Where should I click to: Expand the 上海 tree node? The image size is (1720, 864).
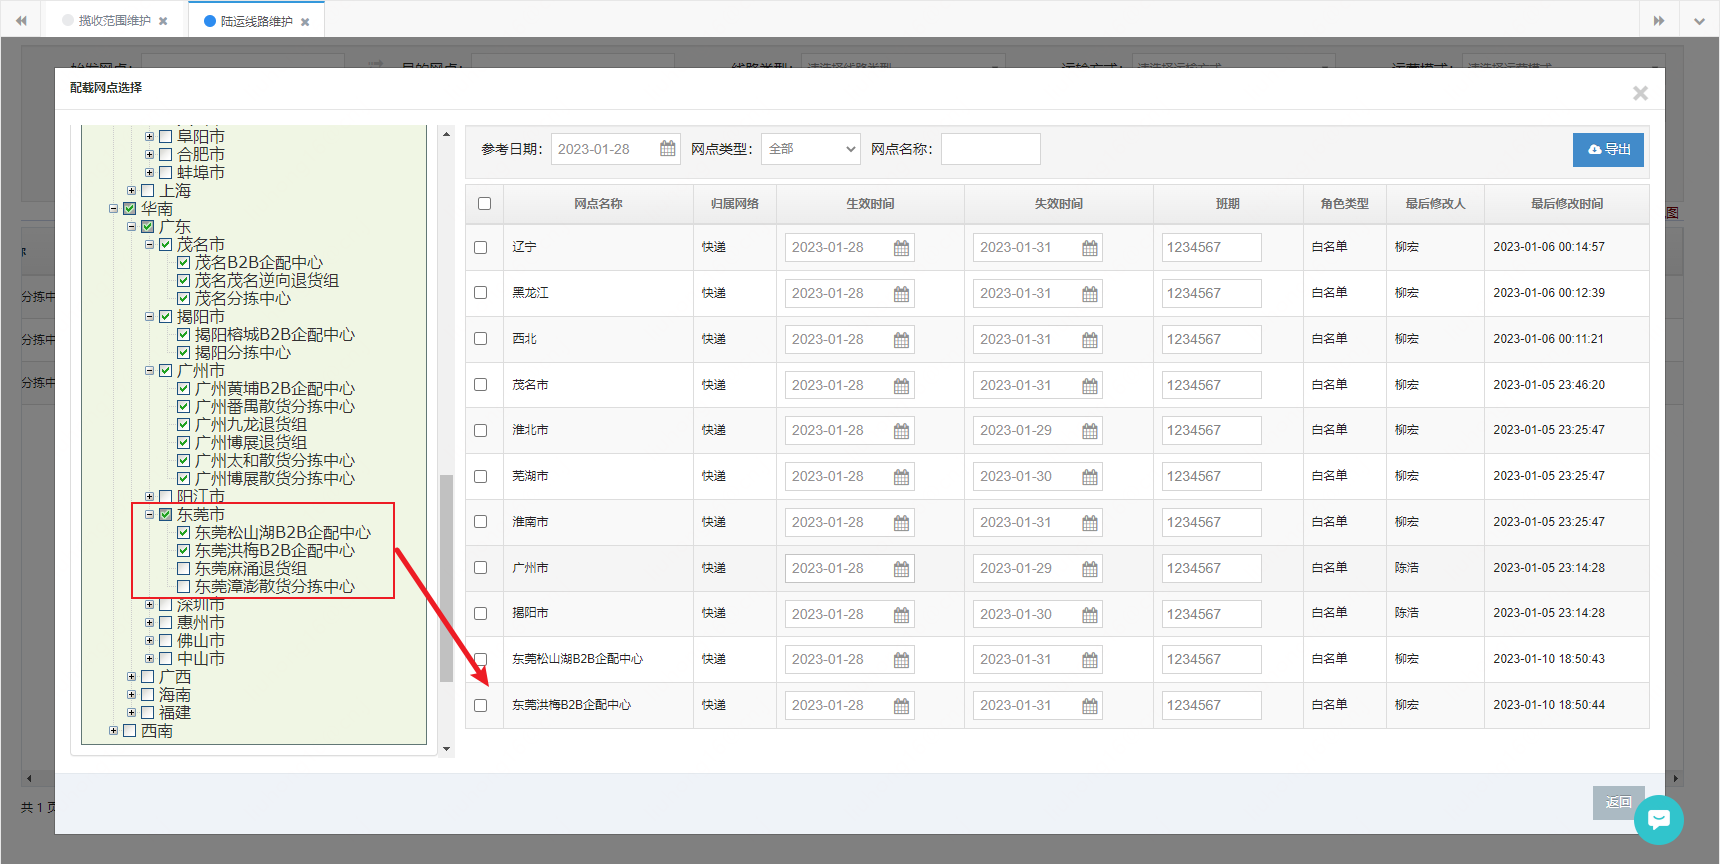click(x=131, y=191)
